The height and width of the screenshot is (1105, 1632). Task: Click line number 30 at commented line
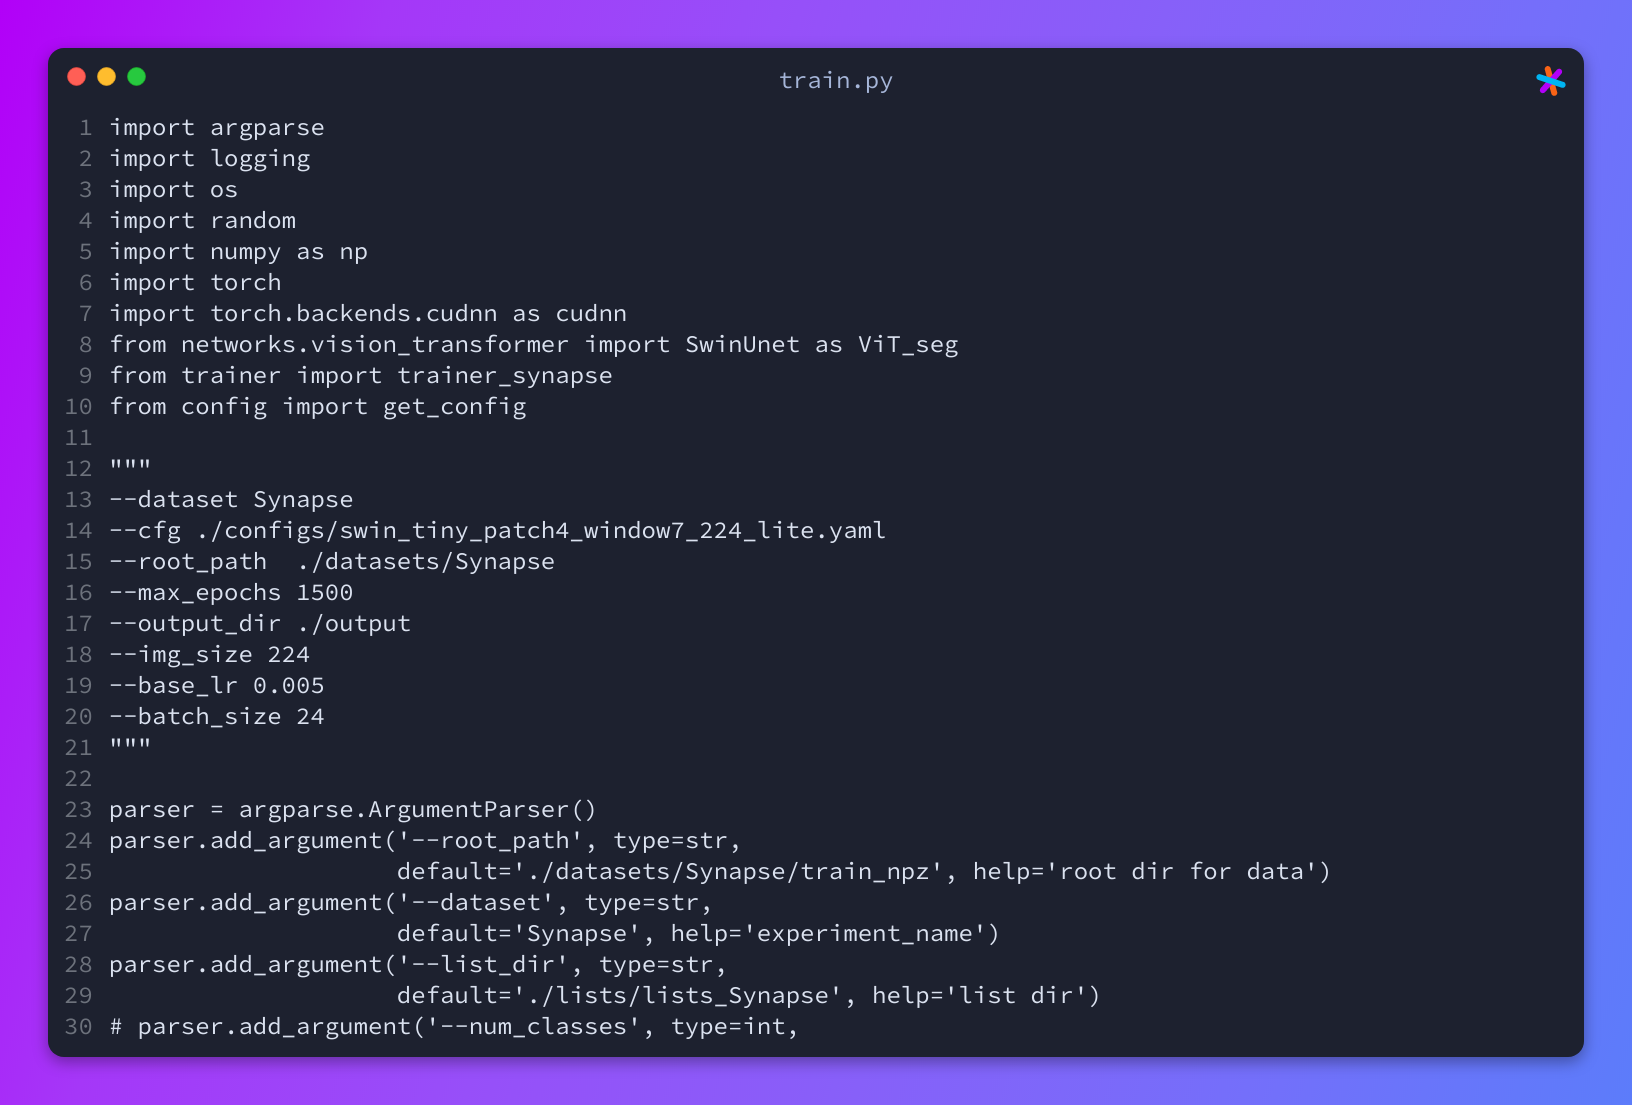pos(79,1027)
